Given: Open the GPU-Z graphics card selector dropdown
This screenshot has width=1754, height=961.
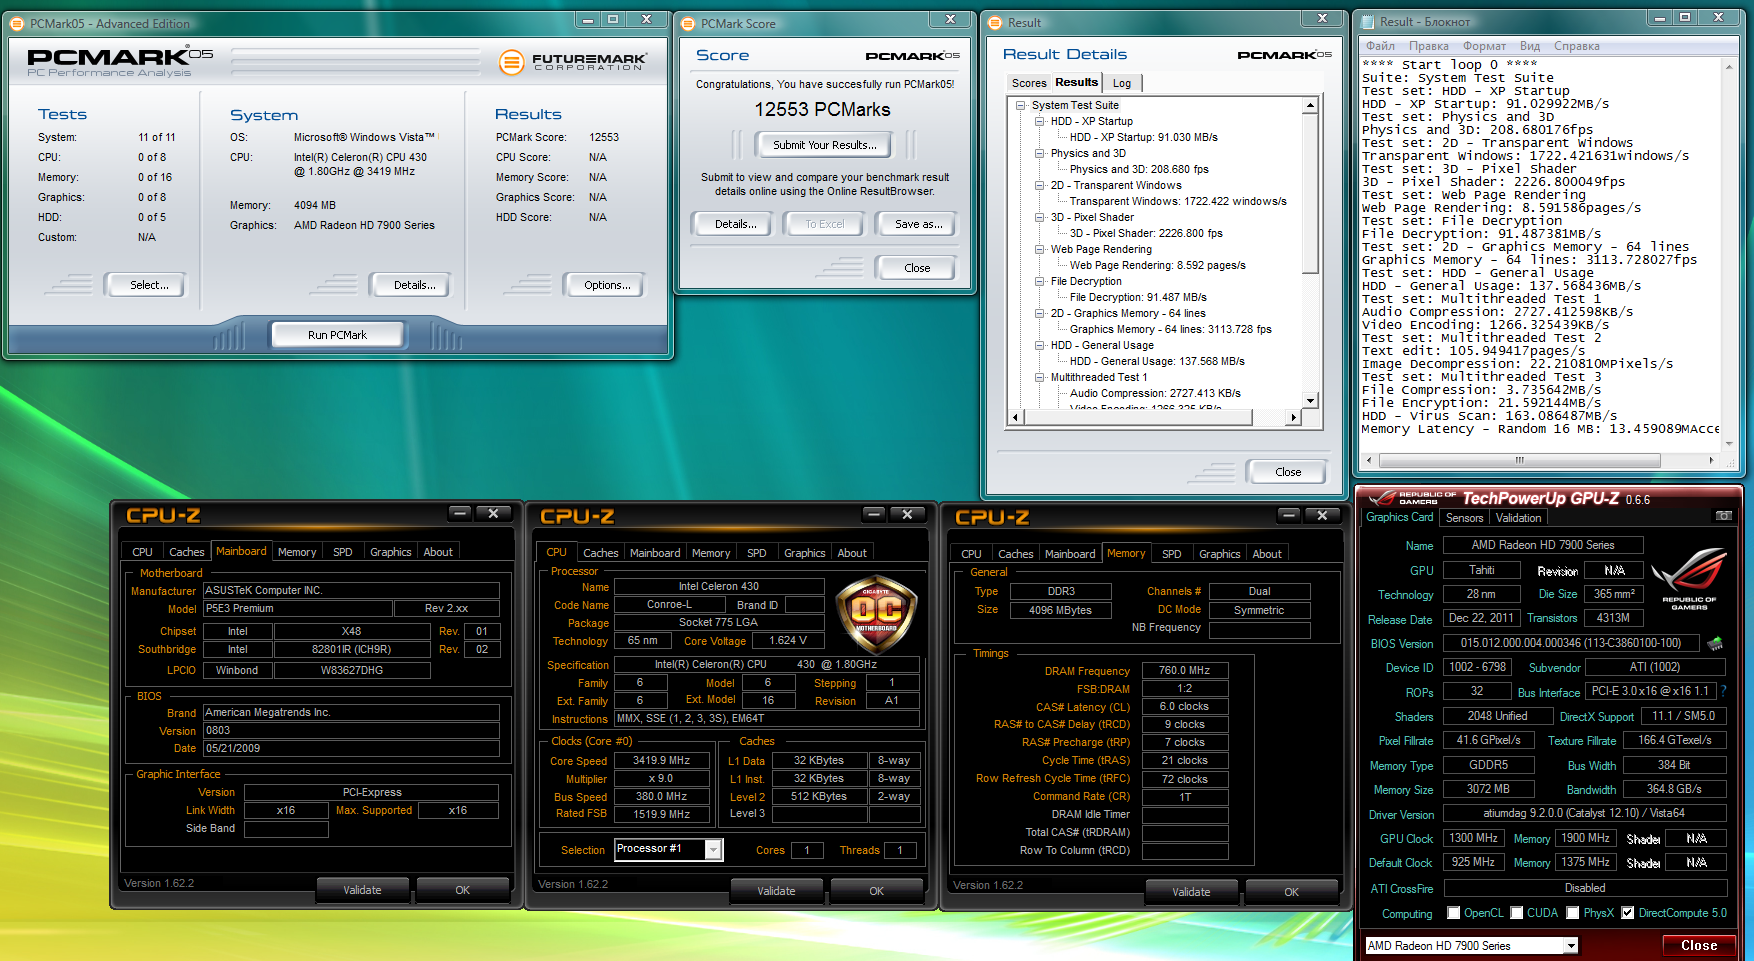Looking at the screenshot, I should 1571,946.
